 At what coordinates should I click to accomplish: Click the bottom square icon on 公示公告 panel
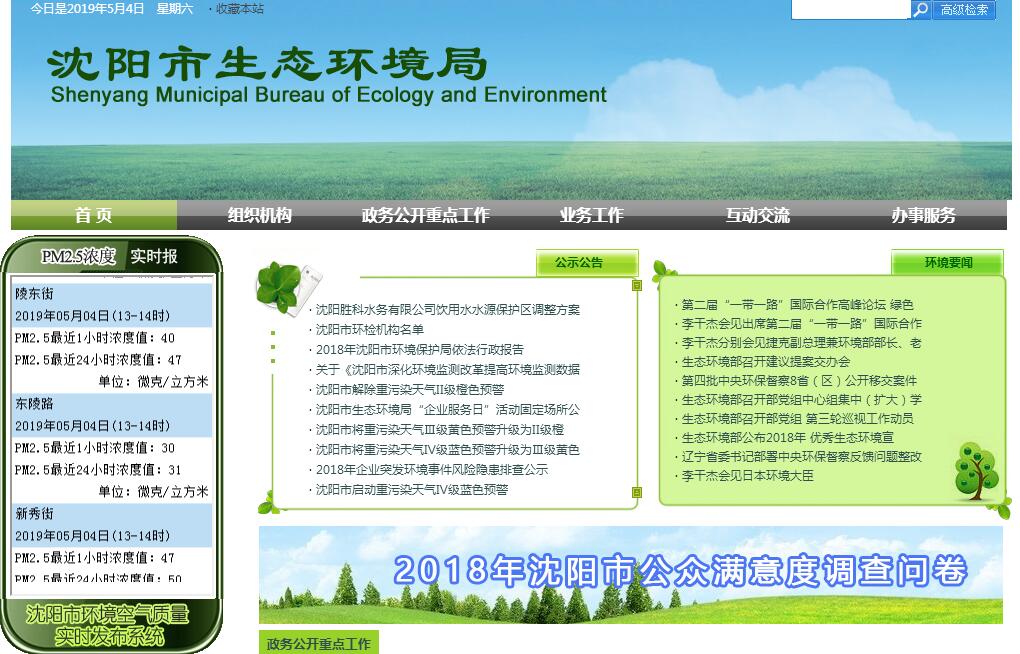637,492
